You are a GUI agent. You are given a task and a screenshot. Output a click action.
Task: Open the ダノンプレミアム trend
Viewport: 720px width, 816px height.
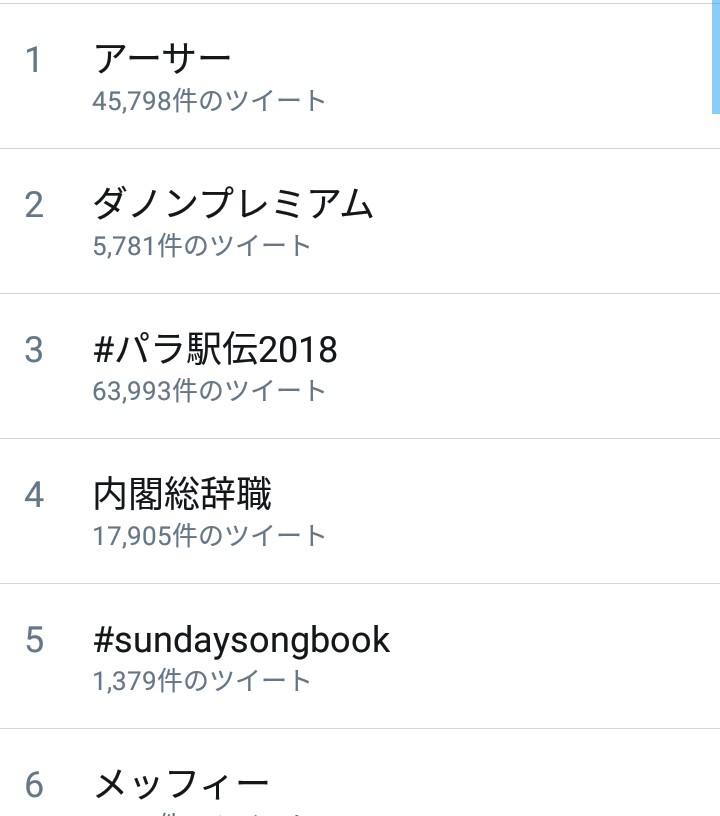(x=233, y=204)
